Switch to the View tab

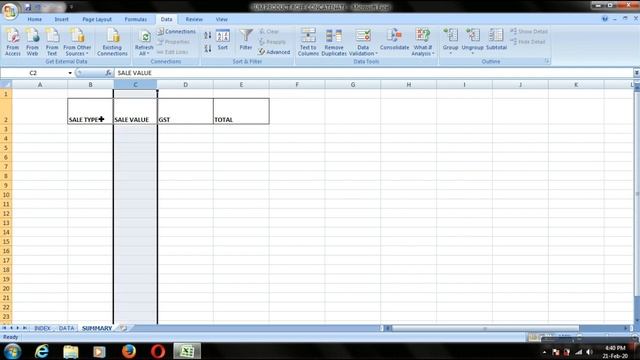pyautogui.click(x=222, y=19)
